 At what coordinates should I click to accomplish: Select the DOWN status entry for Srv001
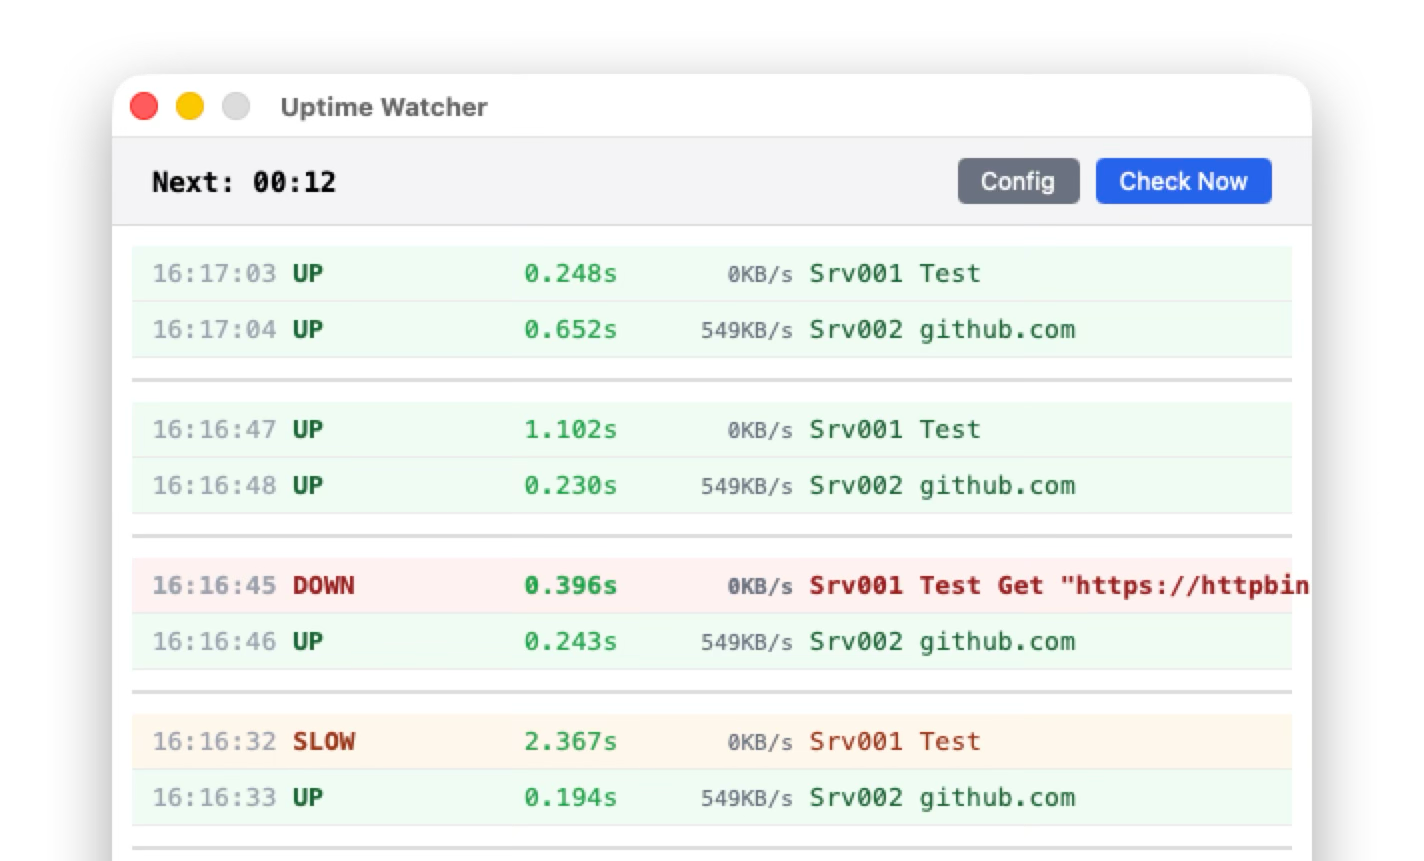[x=324, y=585]
